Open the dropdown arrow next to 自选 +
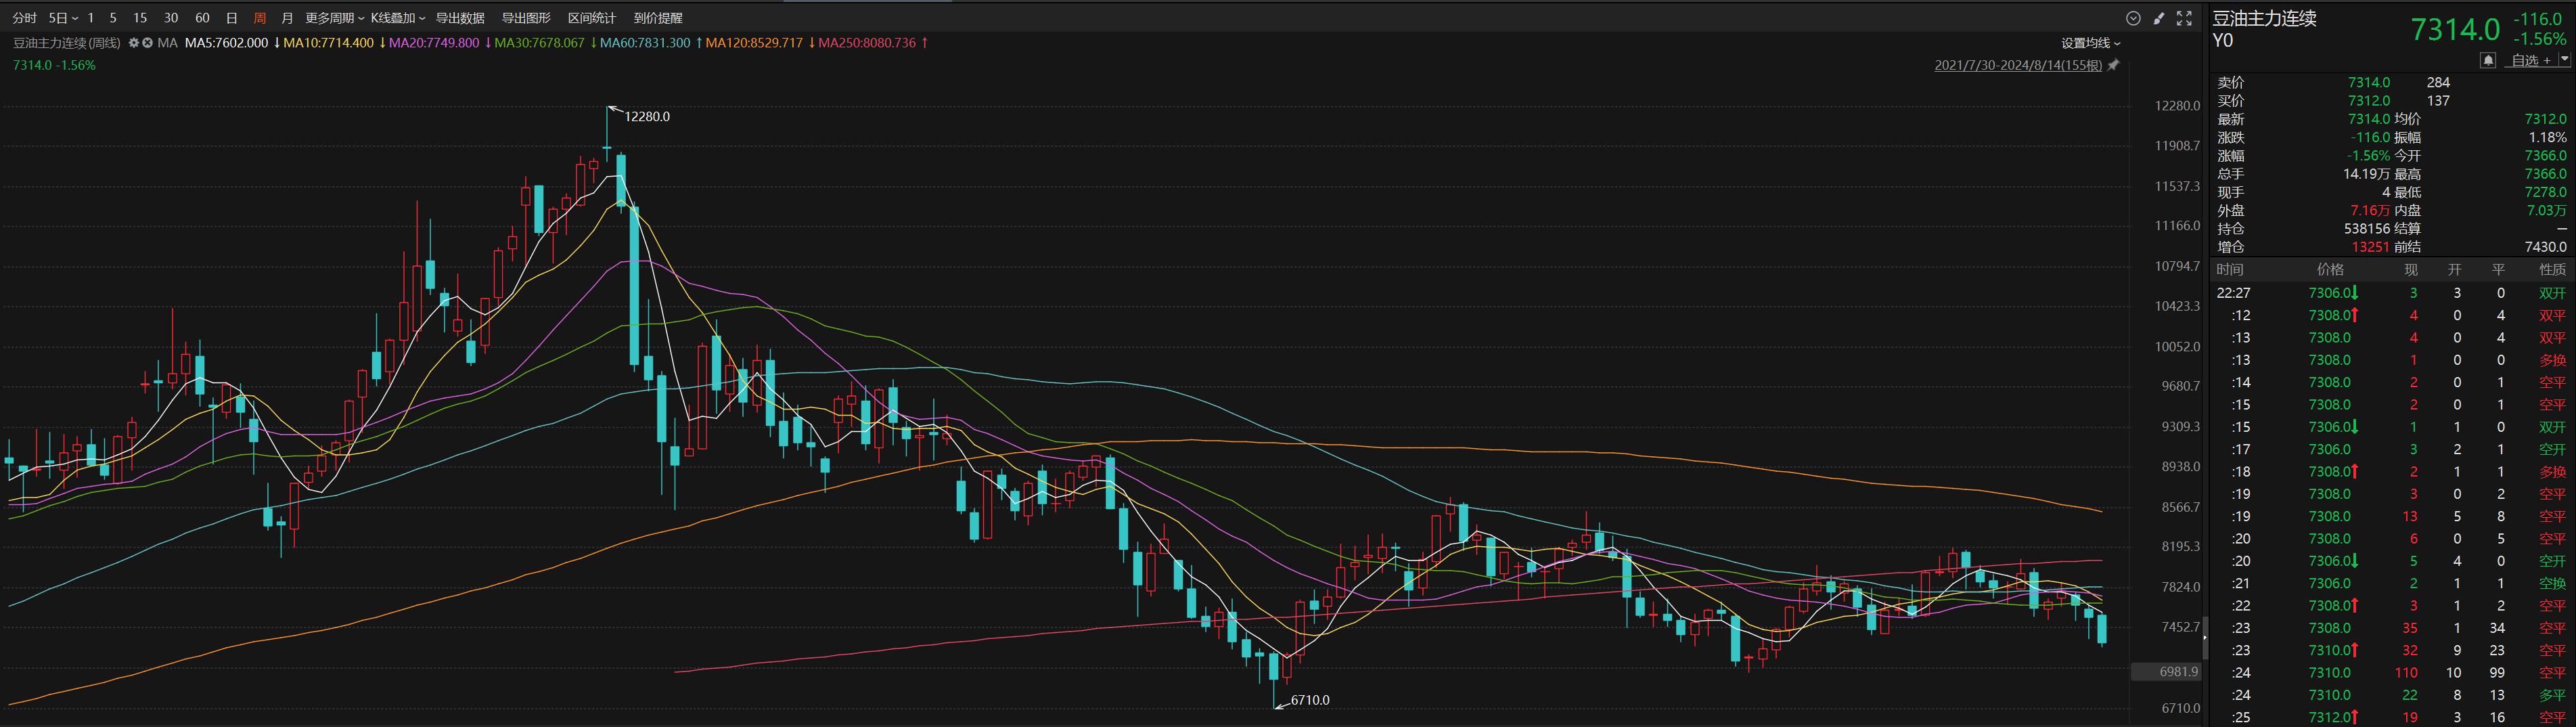The image size is (2576, 727). pos(2564,60)
